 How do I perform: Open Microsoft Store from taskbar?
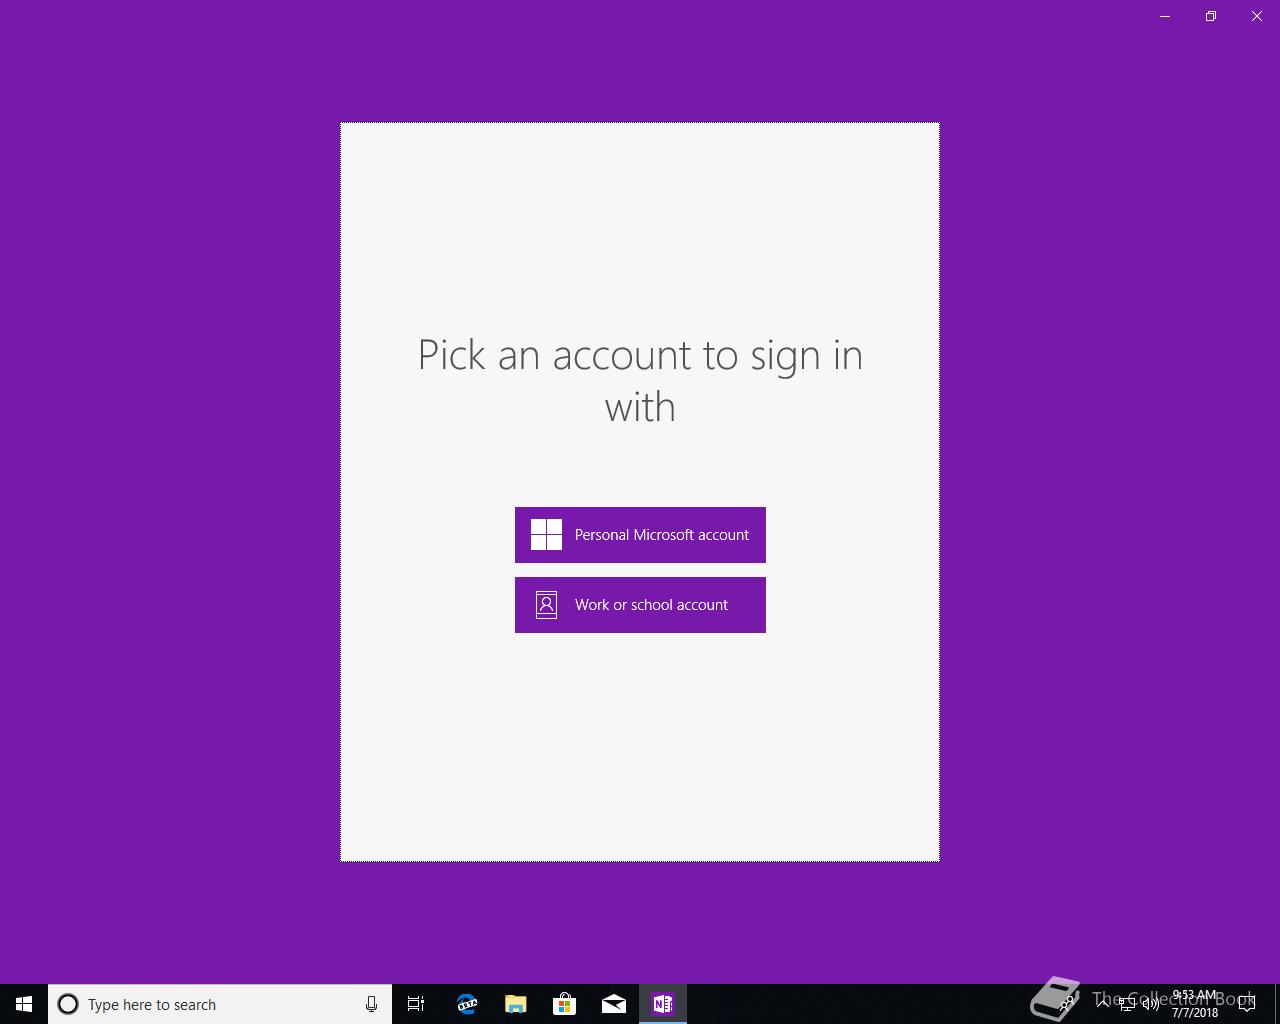(x=564, y=1004)
